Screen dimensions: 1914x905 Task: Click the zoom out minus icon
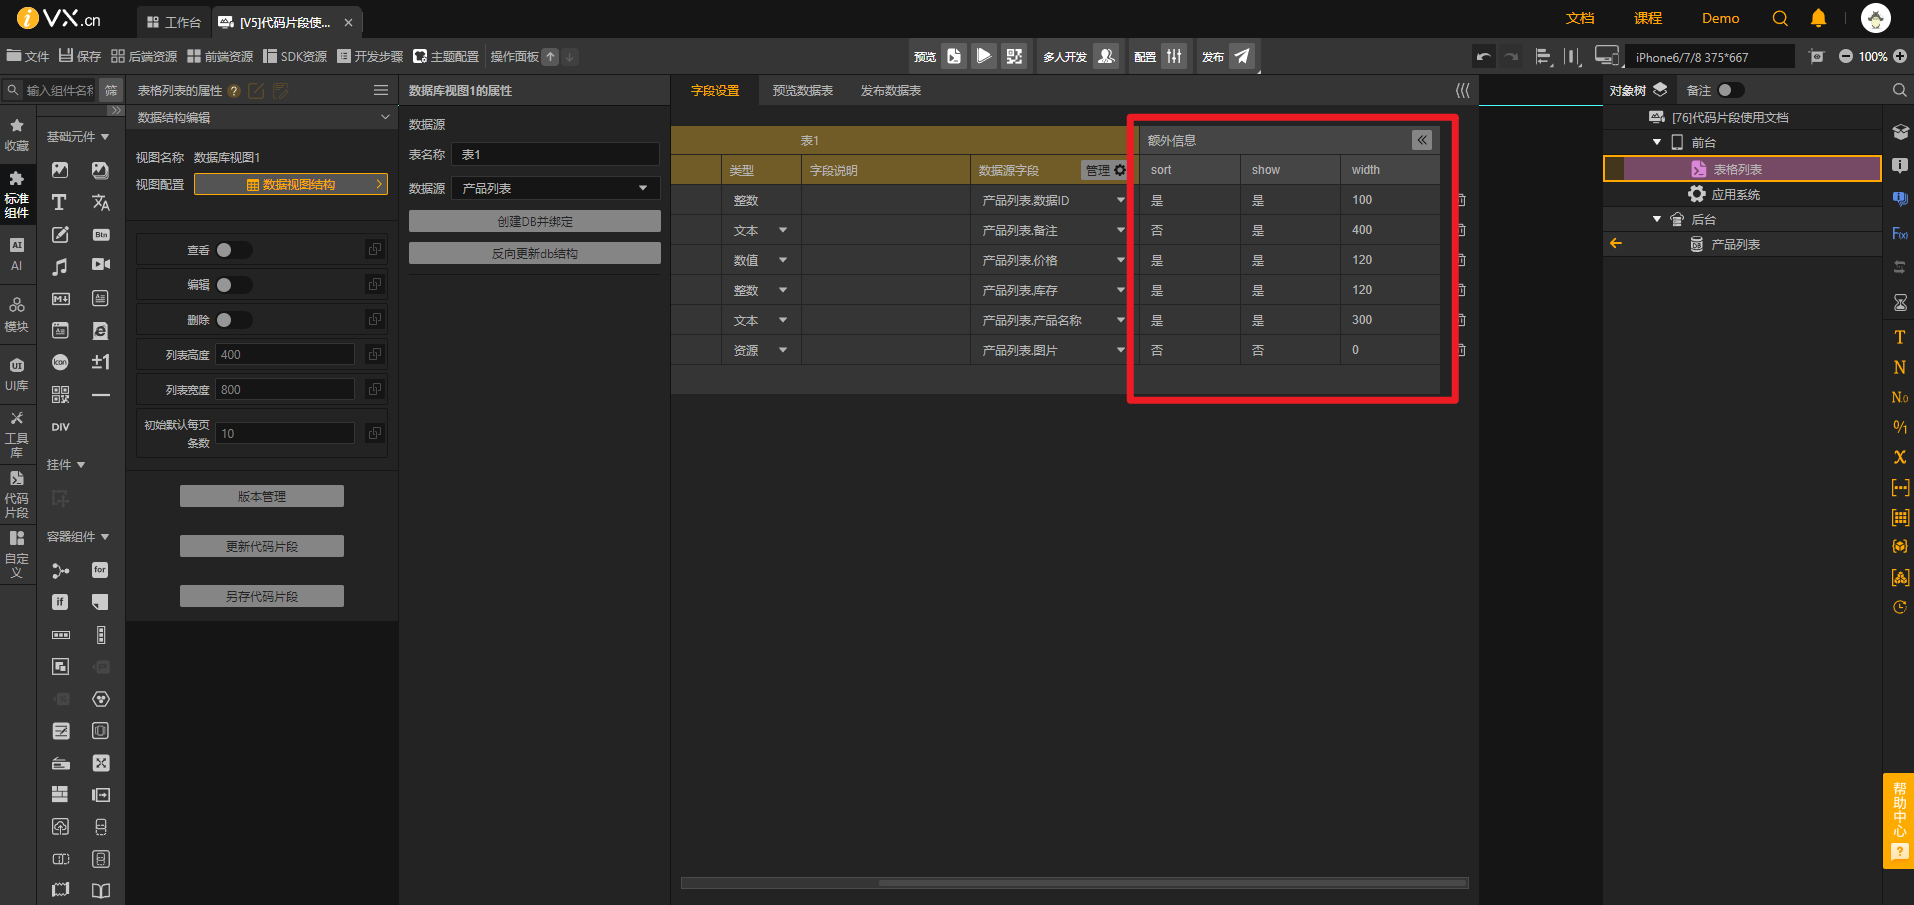pos(1846,57)
